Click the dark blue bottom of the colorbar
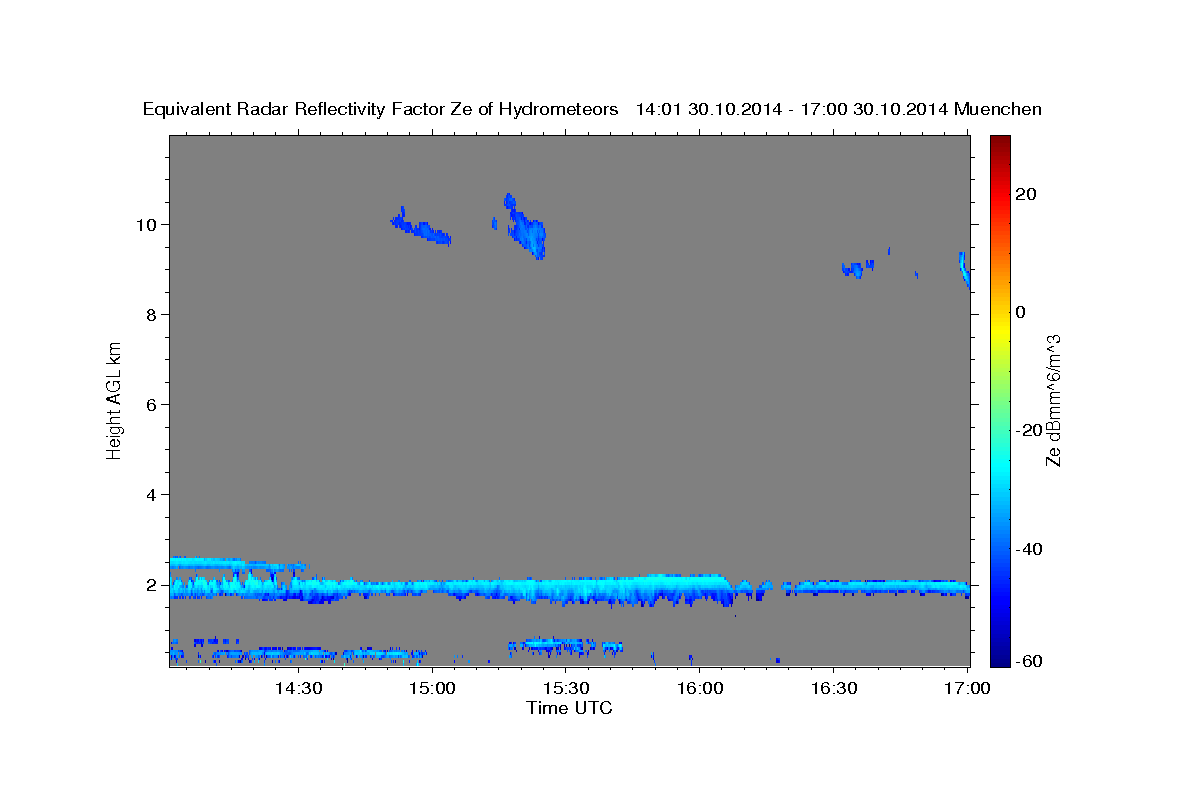The height and width of the screenshot is (800, 1200). click(999, 659)
